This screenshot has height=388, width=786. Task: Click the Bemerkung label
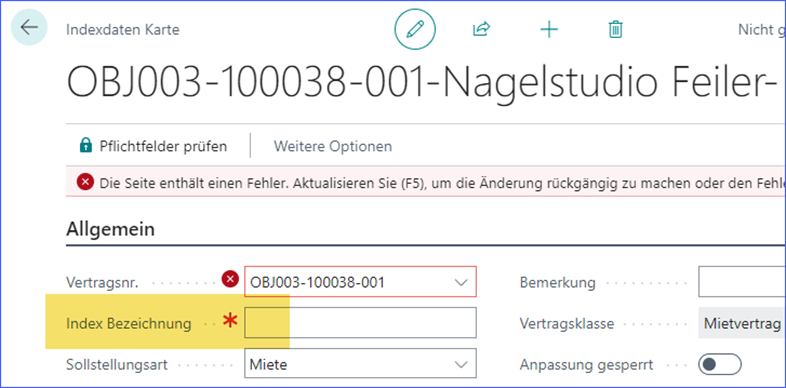click(x=557, y=283)
